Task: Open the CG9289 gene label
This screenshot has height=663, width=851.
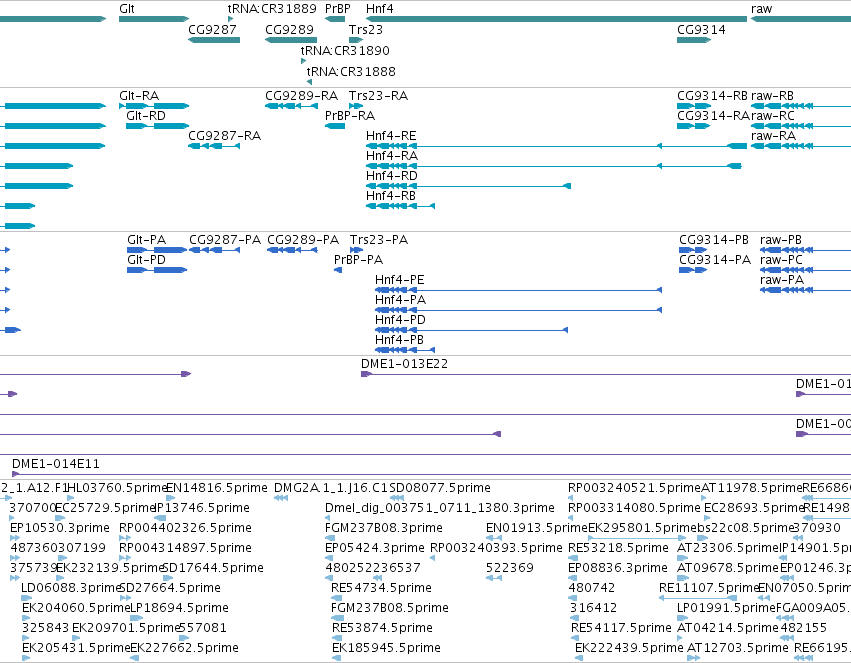Action: click(289, 29)
